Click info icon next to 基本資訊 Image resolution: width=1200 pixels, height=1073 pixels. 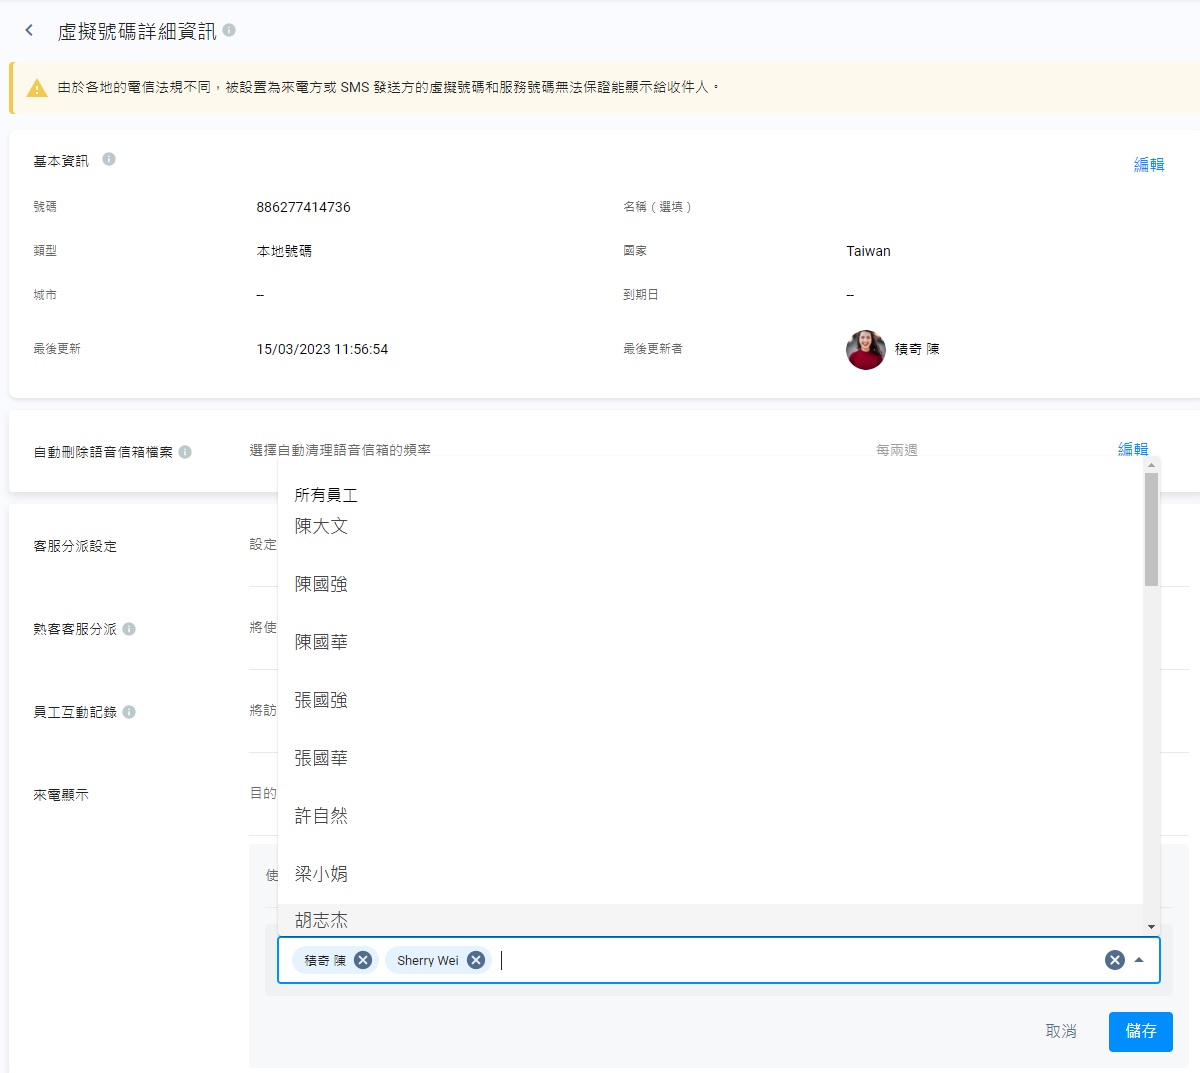pos(109,159)
